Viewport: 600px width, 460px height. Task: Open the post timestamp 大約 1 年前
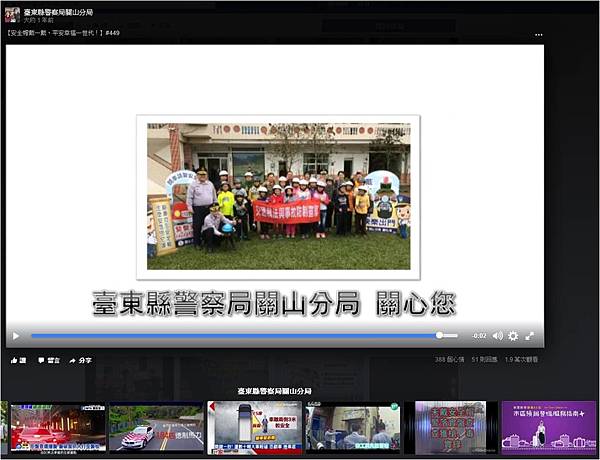tap(39, 20)
